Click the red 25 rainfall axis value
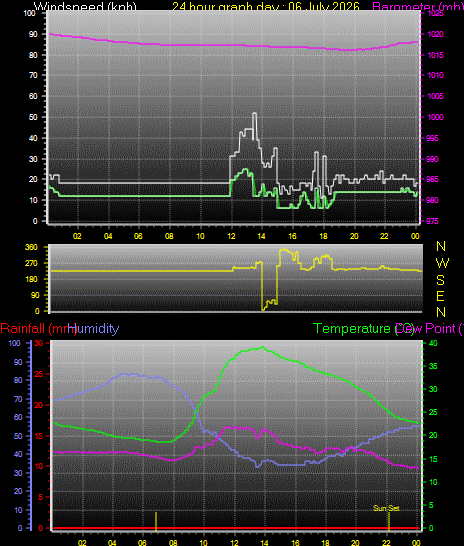This screenshot has width=464, height=546. click(39, 374)
